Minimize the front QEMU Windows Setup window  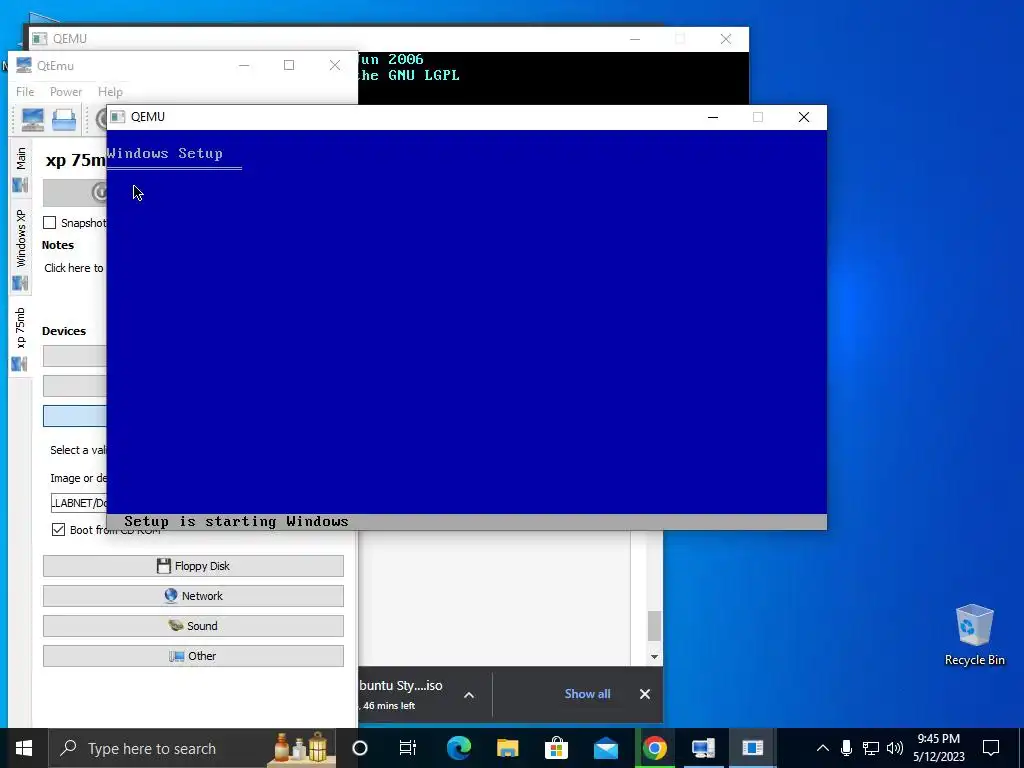pos(713,117)
